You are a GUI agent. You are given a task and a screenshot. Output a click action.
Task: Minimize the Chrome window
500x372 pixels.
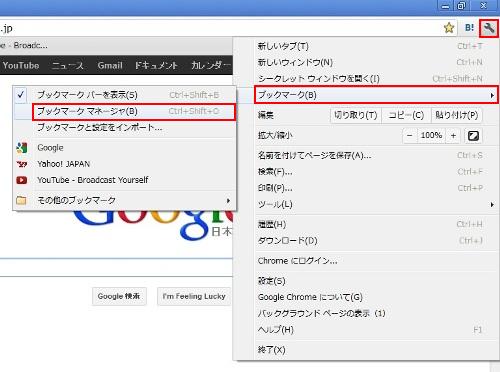pos(445,6)
